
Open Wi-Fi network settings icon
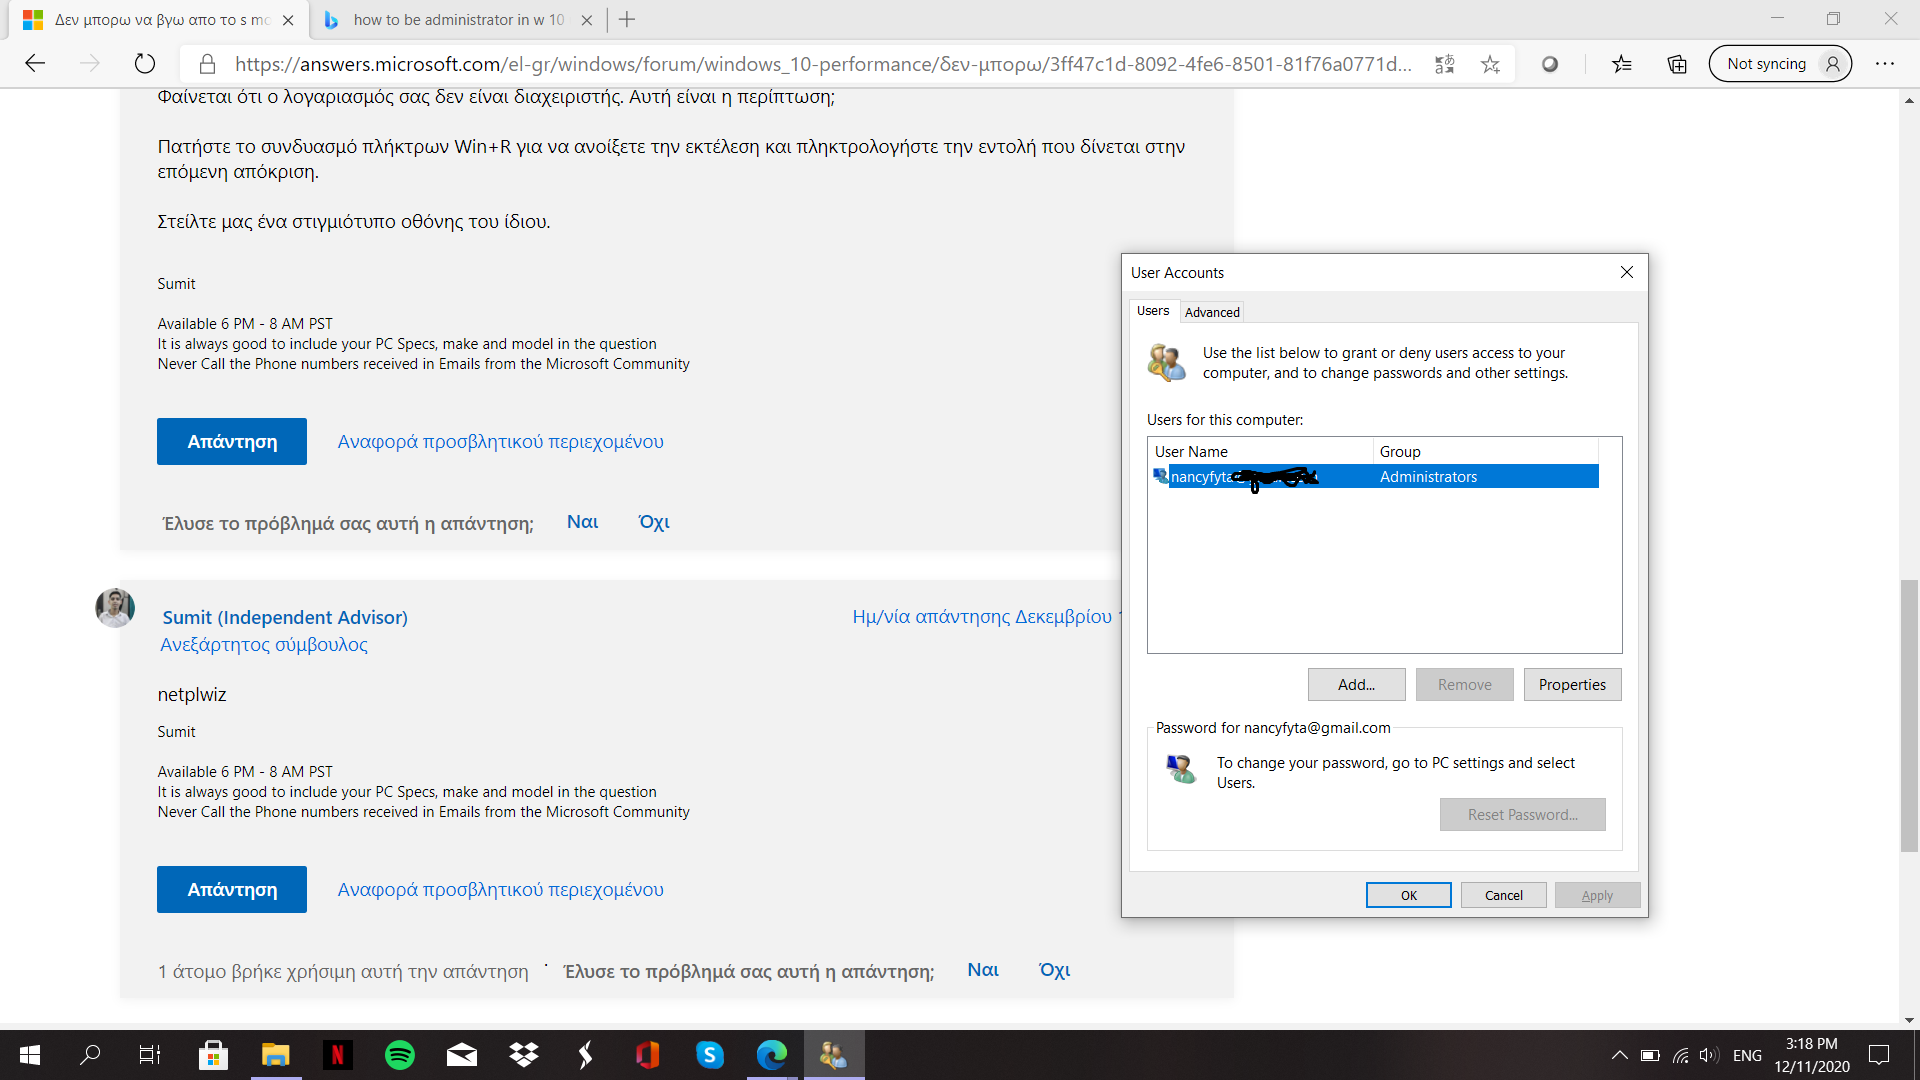tap(1680, 1055)
